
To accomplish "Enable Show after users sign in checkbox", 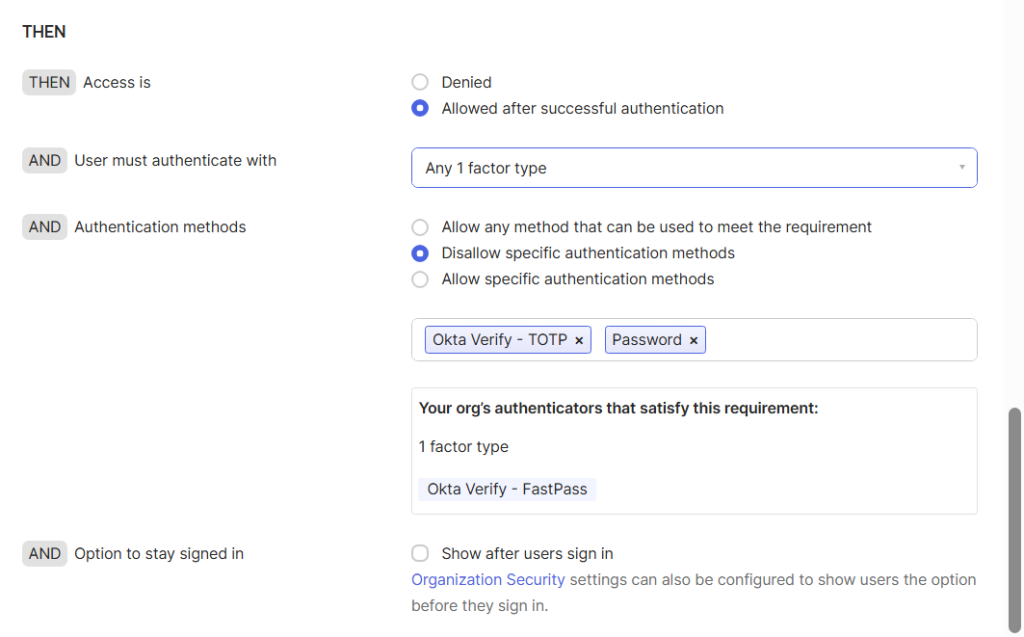I will (x=420, y=553).
